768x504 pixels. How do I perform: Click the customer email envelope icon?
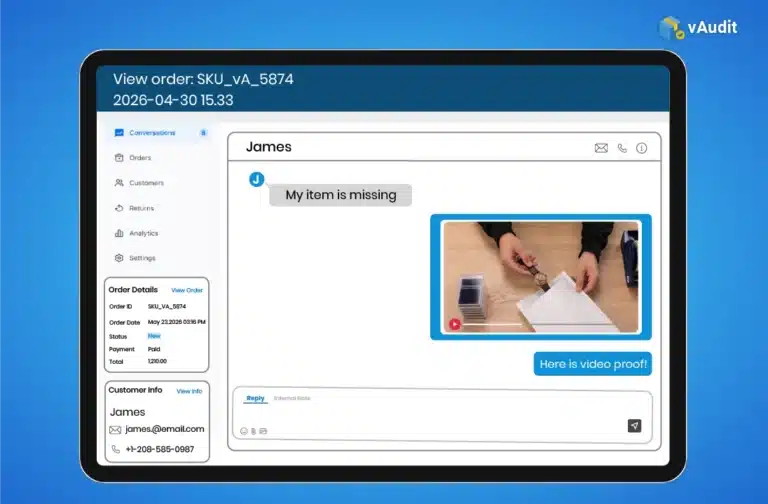coord(115,430)
